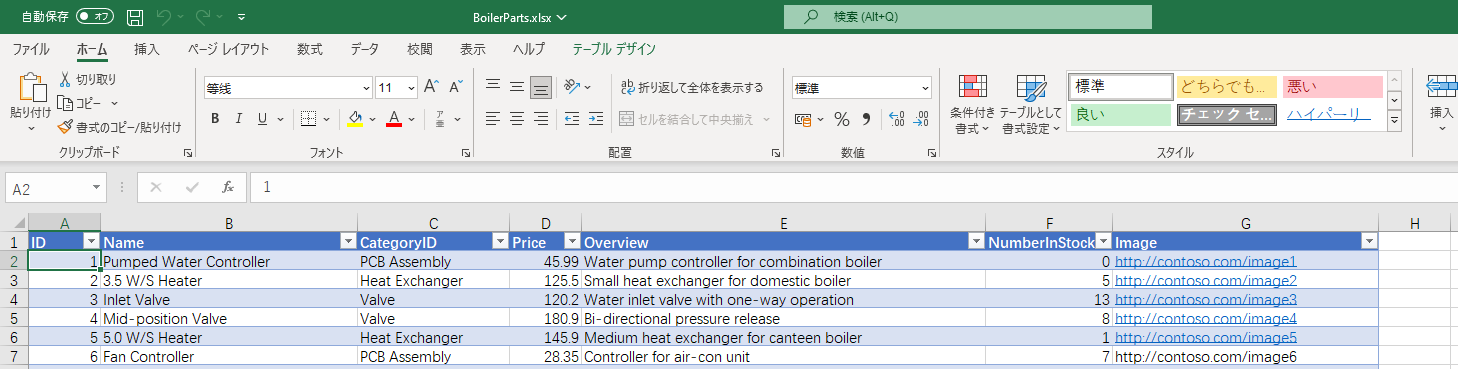
Task: Open the CategoryID column filter dropdown
Action: pyautogui.click(x=500, y=242)
